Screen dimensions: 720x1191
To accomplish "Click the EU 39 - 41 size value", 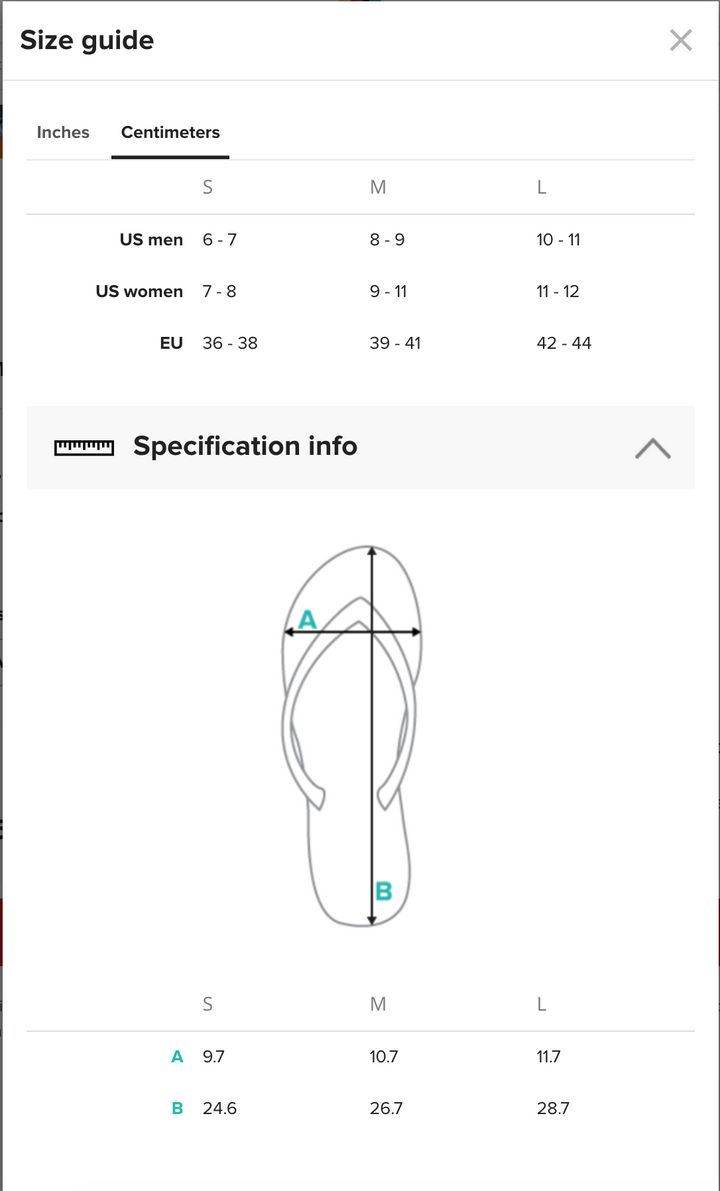I will pyautogui.click(x=395, y=343).
